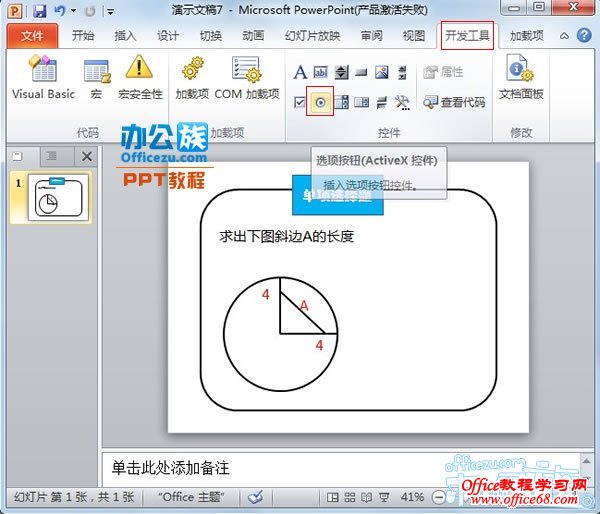Select slide 1 thumbnail in panel
600x514 pixels.
57,196
